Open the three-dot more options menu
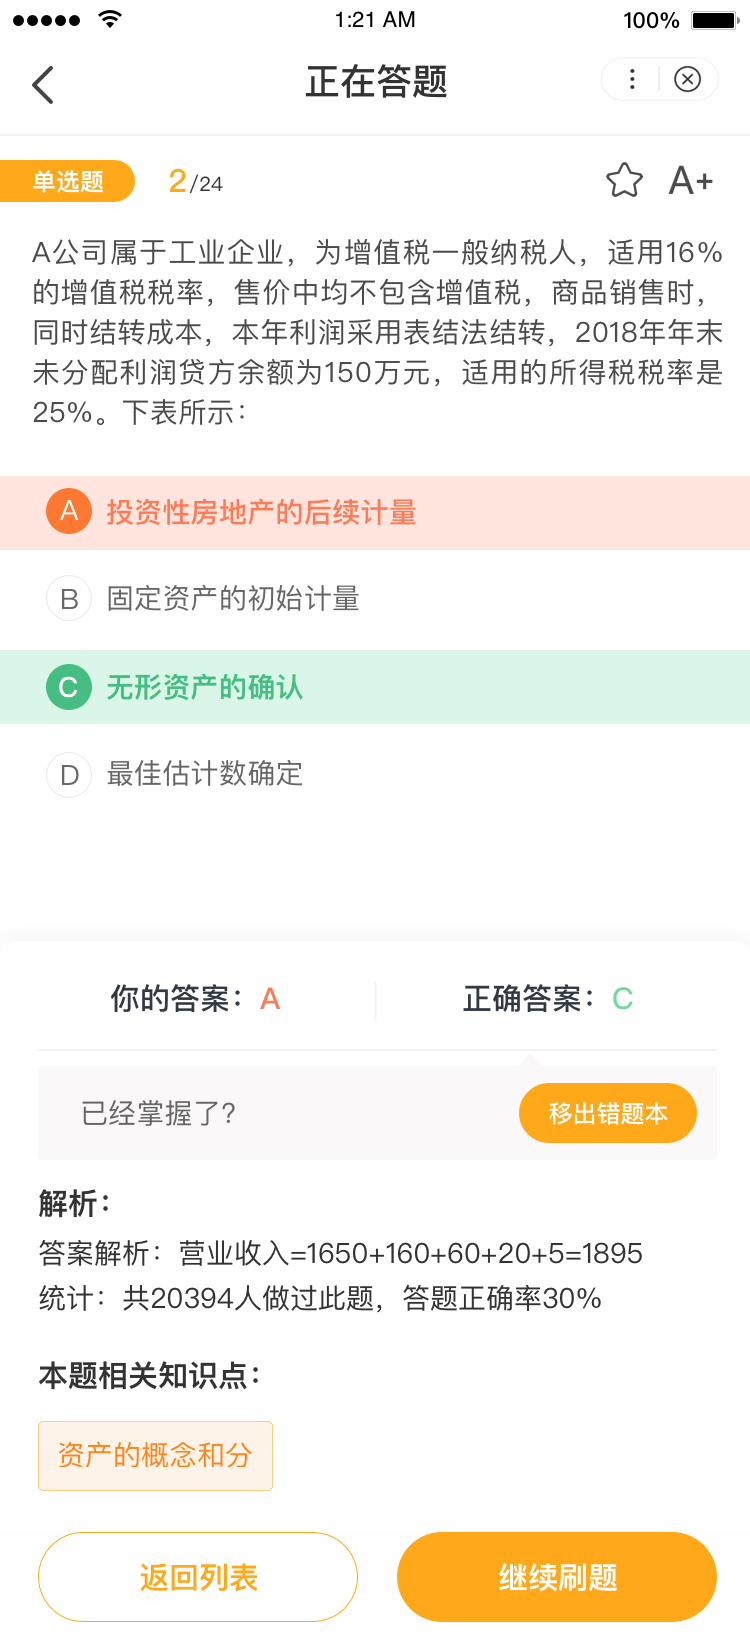The height and width of the screenshot is (1644, 750). pyautogui.click(x=632, y=80)
